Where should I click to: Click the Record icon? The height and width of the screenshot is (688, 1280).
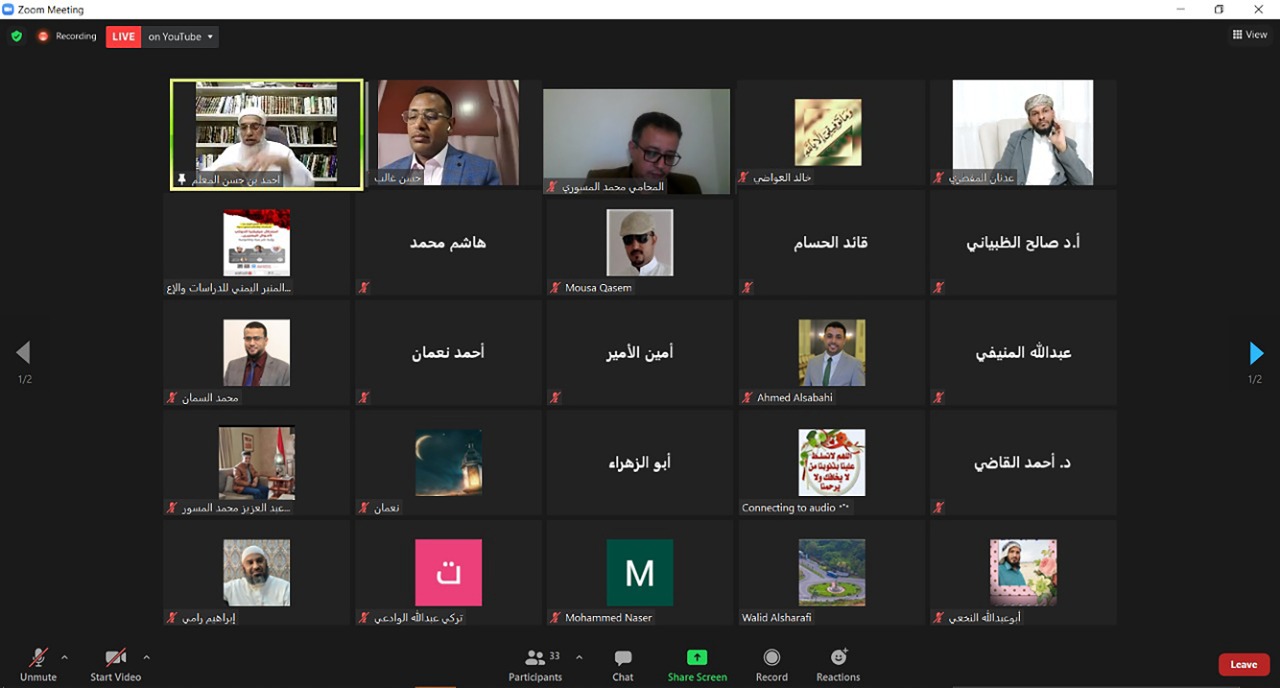click(x=771, y=658)
